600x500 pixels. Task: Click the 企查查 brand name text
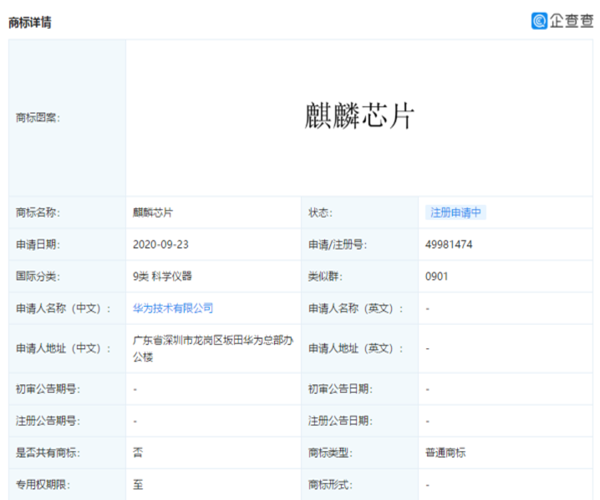coord(571,20)
